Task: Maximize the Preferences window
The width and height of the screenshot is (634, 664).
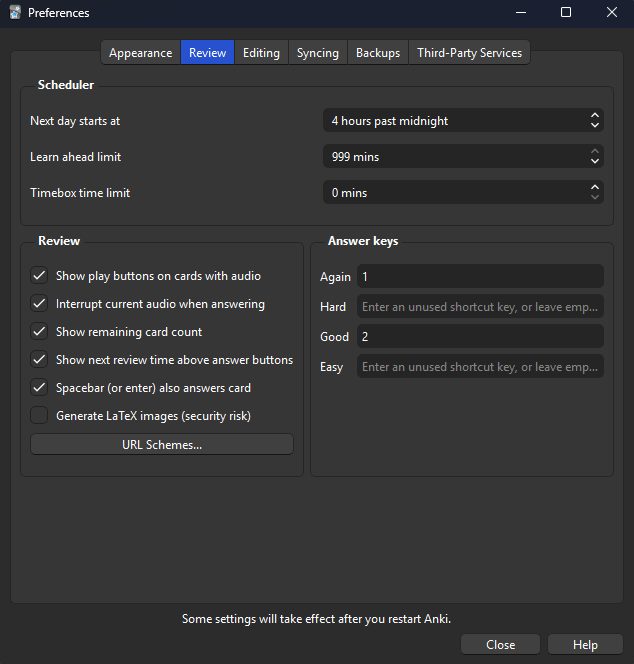Action: (566, 13)
